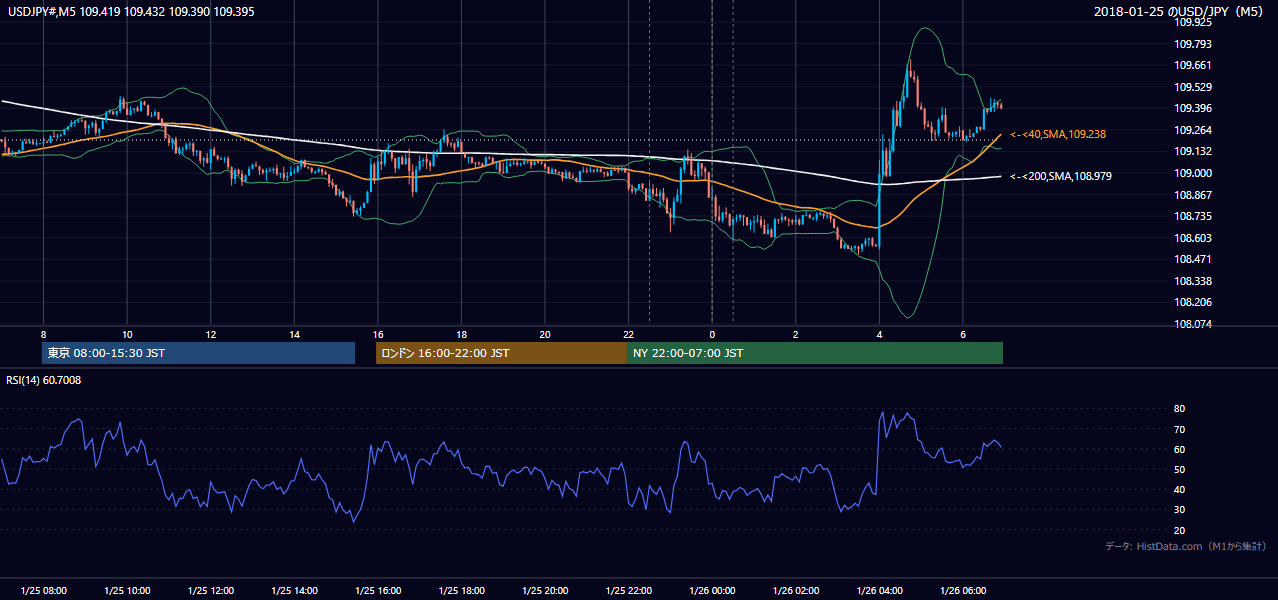Viewport: 1278px width, 600px height.
Task: Click the hour label 10 under the price chart
Action: pos(127,334)
